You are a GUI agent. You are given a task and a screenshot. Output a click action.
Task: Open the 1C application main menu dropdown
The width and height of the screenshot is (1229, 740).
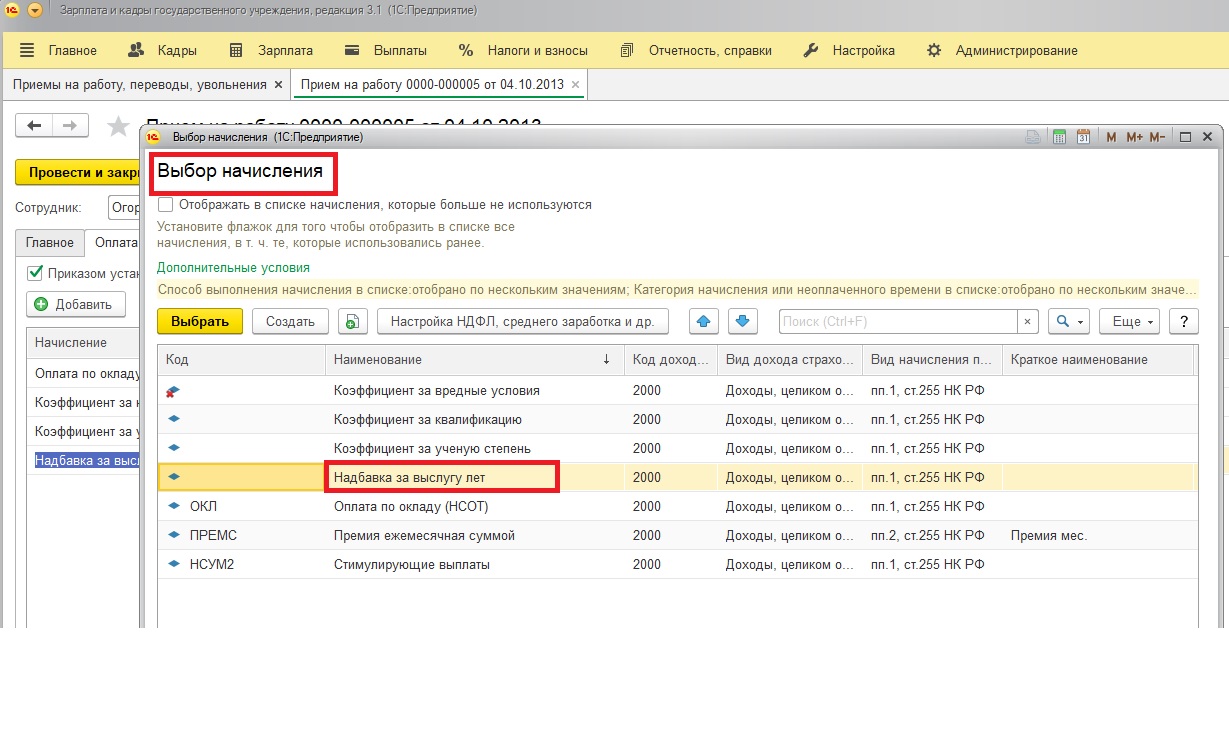36,10
